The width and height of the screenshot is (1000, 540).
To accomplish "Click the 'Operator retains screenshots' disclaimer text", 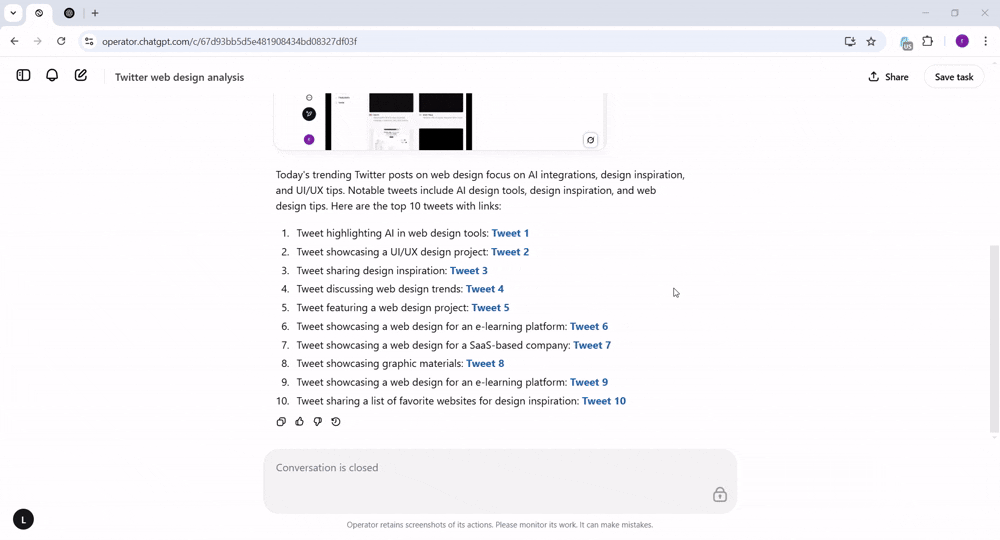I will click(500, 525).
